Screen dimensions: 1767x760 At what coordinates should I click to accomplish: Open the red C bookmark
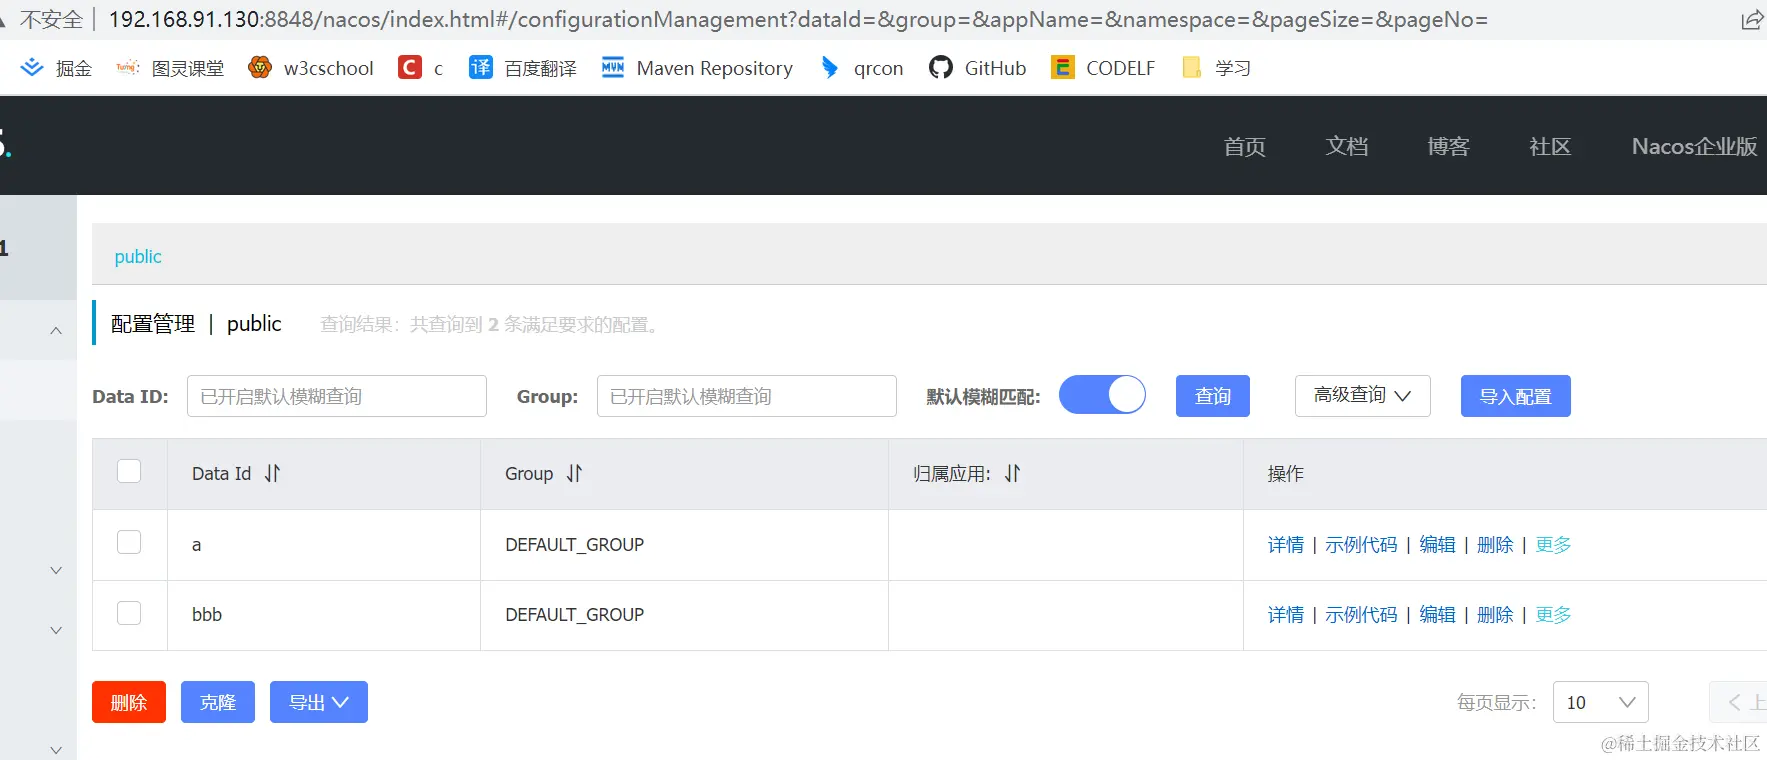tap(421, 68)
